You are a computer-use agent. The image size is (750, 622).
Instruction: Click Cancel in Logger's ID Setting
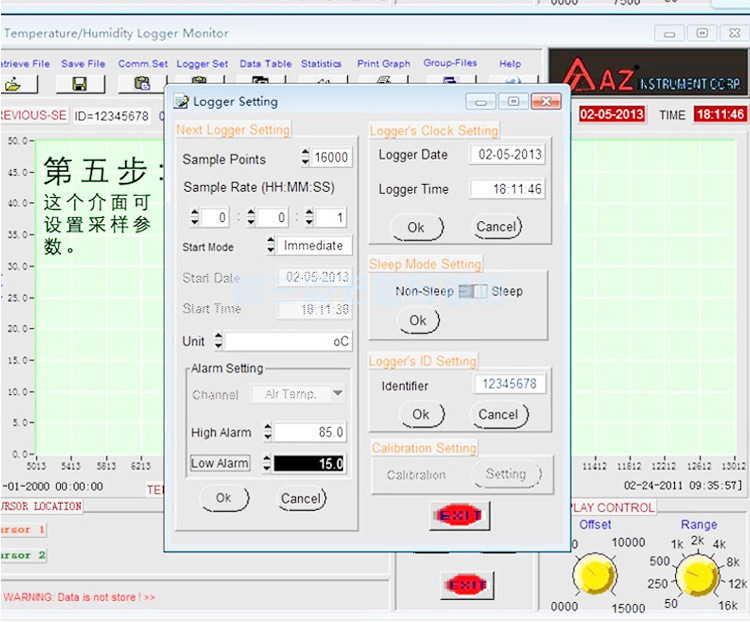(x=498, y=414)
